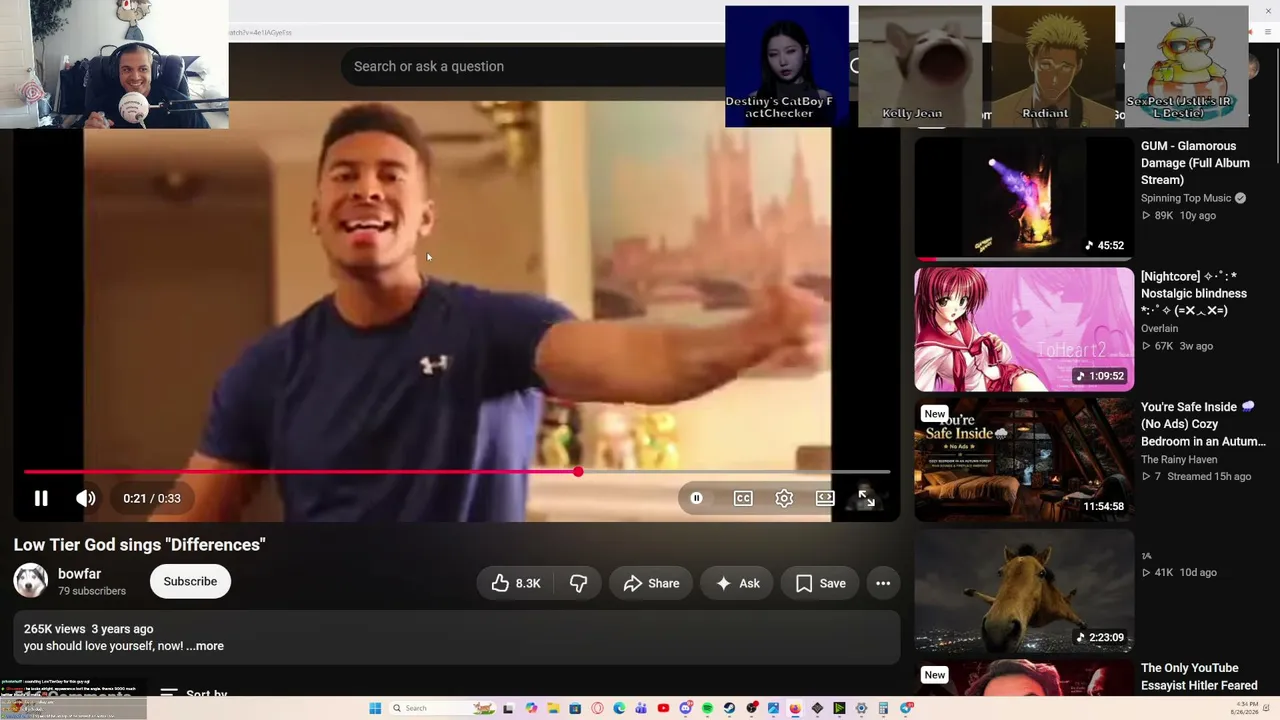This screenshot has width=1280, height=720.
Task: Open Task View from the taskbar
Action: pos(508,708)
